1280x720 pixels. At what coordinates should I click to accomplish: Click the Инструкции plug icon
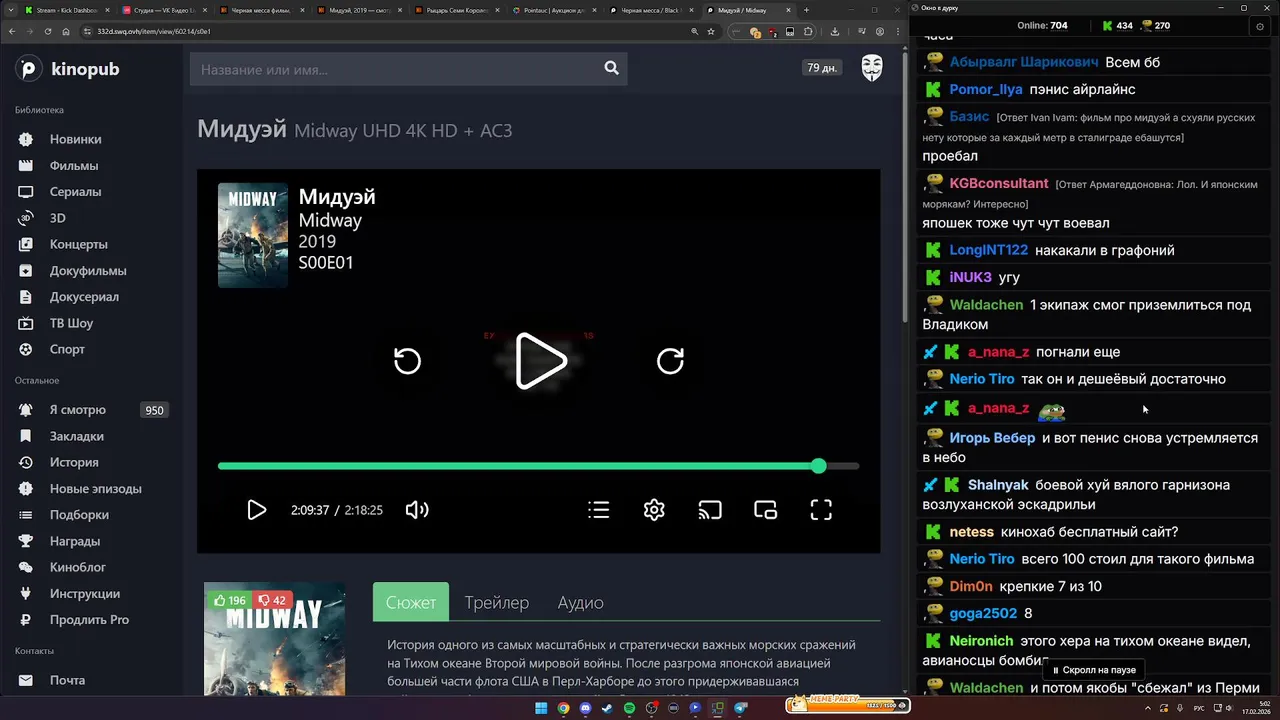pyautogui.click(x=26, y=594)
